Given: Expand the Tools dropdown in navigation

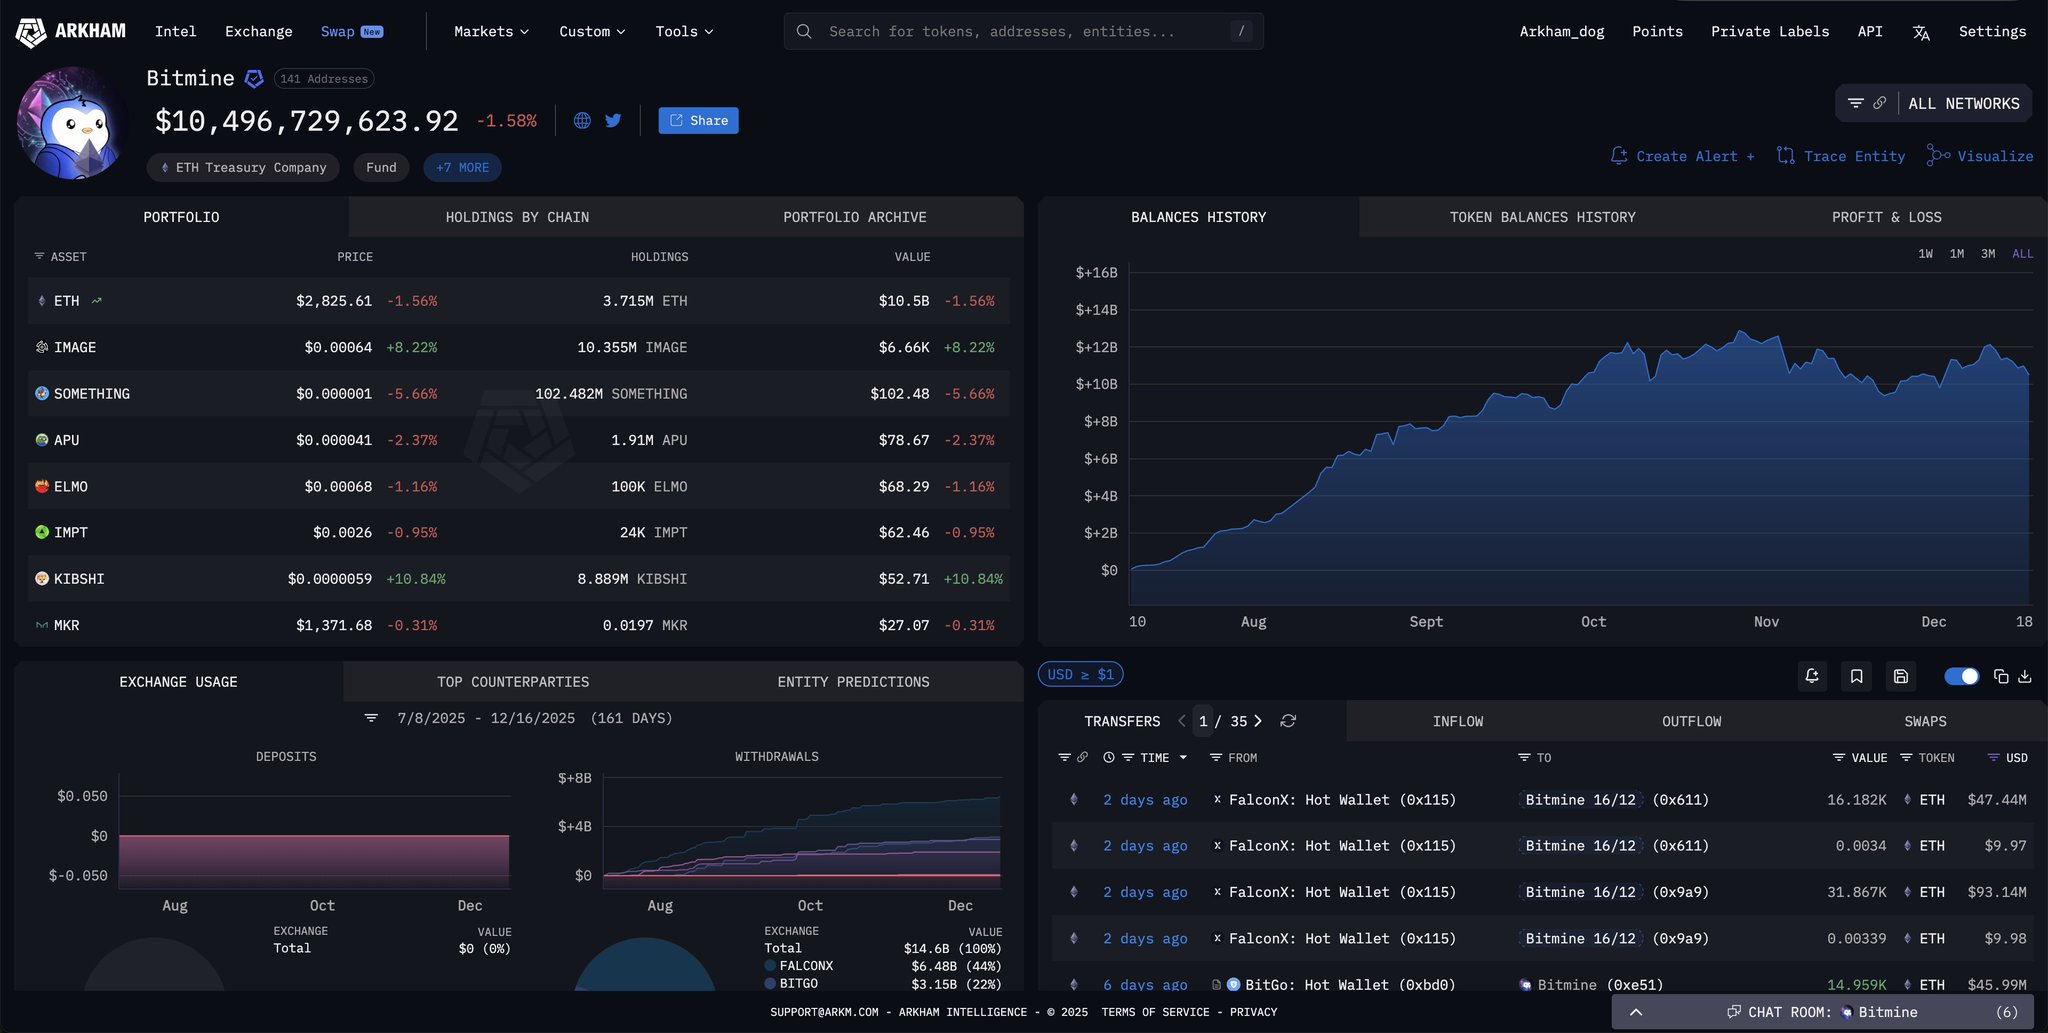Looking at the screenshot, I should click(x=684, y=32).
